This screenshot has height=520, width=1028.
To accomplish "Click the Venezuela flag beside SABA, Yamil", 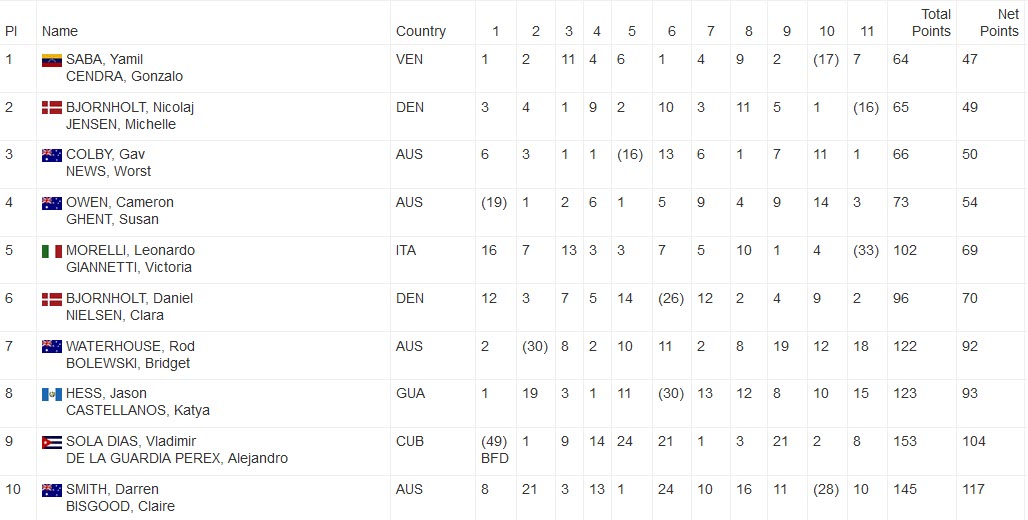I will (x=52, y=60).
